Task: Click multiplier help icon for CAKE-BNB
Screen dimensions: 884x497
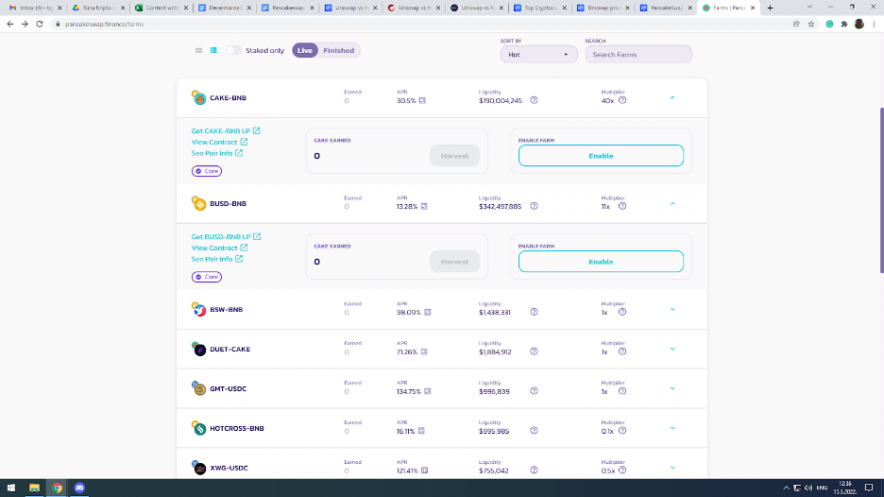Action: point(622,100)
